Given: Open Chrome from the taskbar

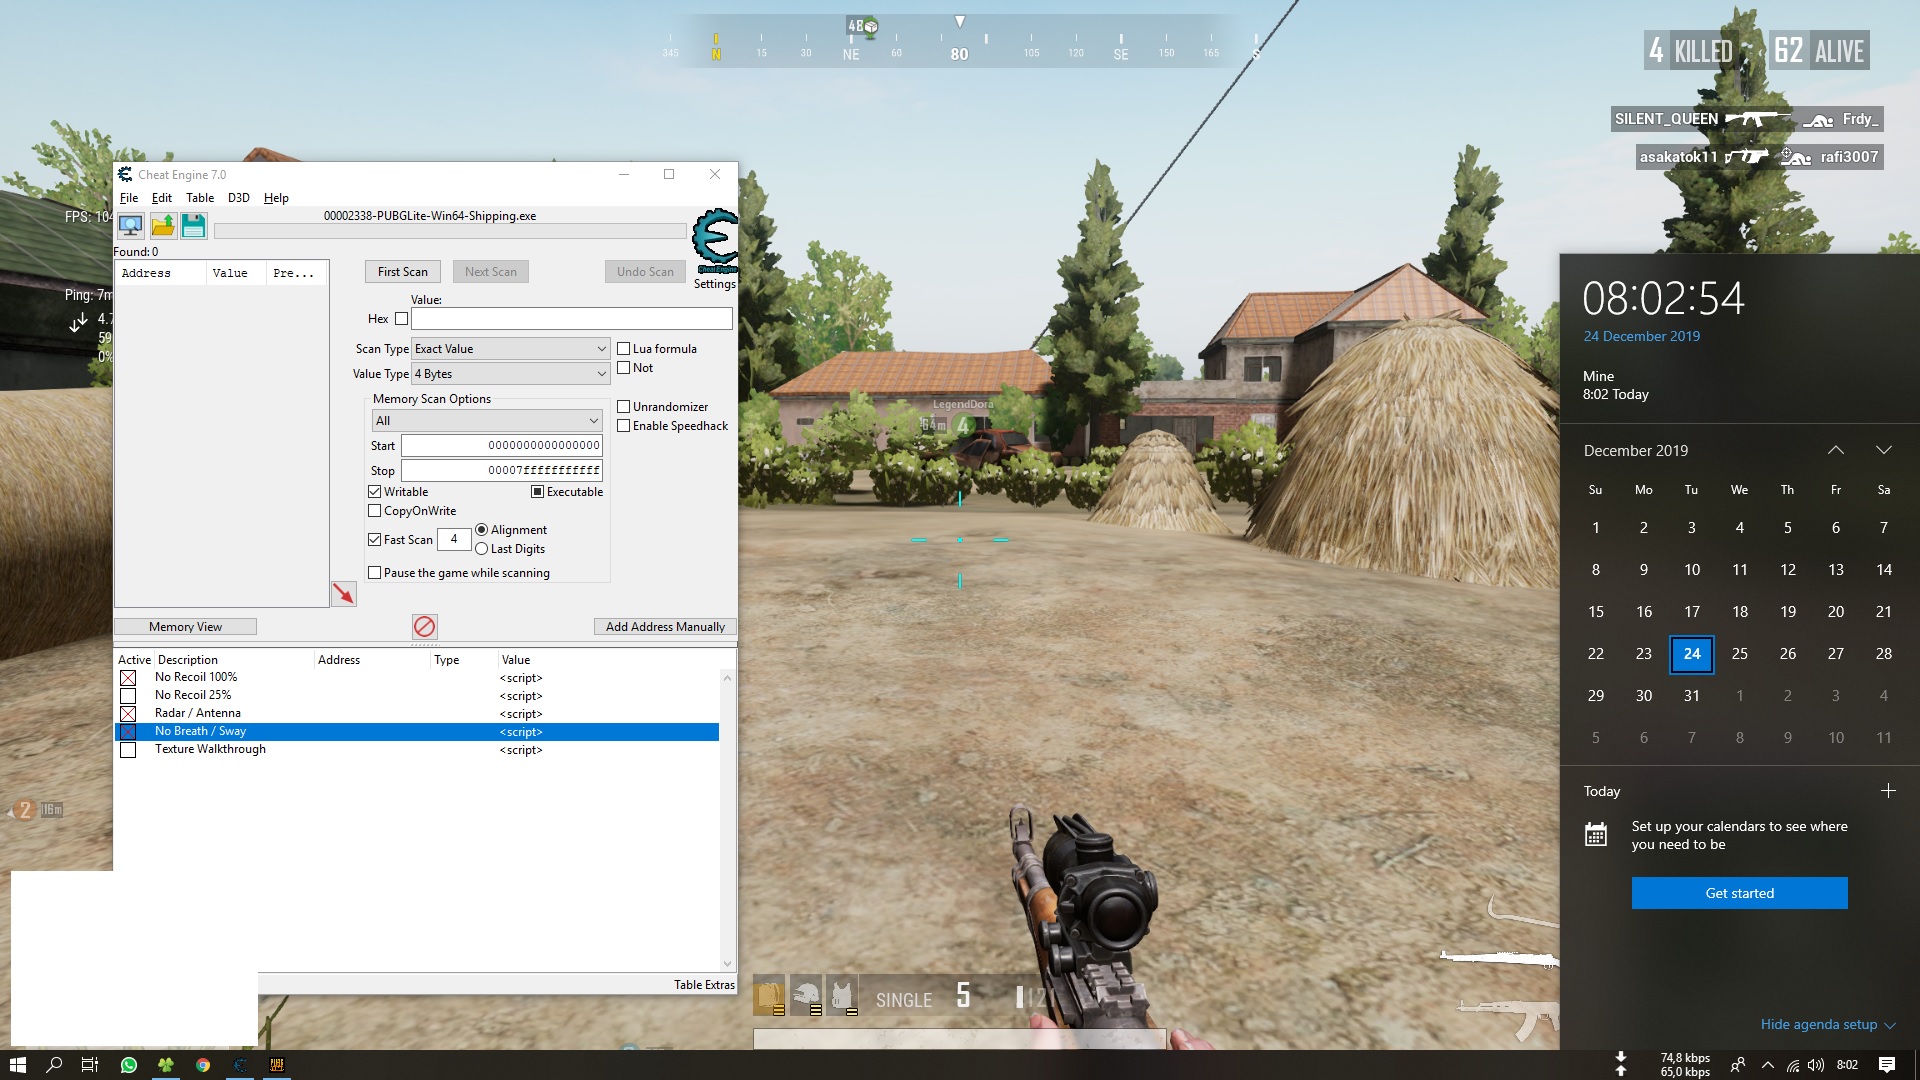Looking at the screenshot, I should 203,1065.
